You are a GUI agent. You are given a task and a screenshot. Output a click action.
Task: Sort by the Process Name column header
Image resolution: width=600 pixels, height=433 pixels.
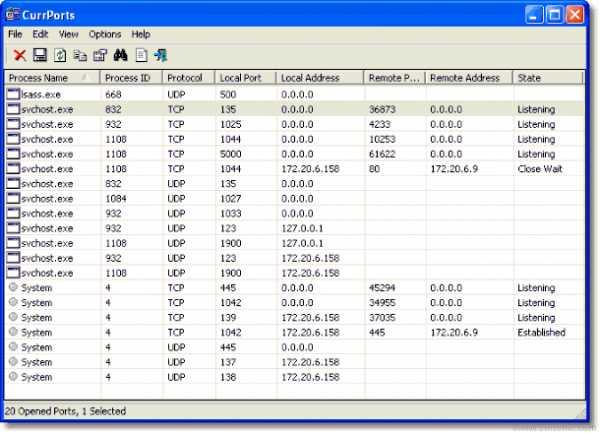52,78
